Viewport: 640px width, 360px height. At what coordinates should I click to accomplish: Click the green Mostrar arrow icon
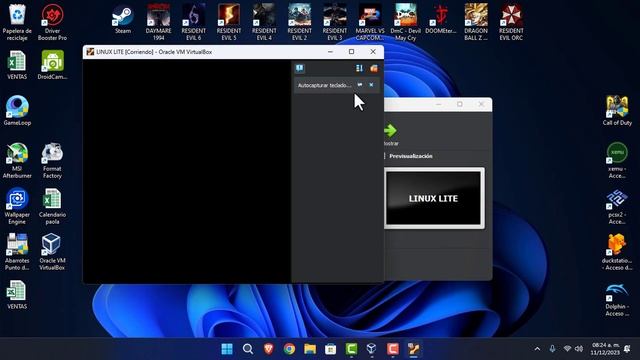tap(390, 131)
